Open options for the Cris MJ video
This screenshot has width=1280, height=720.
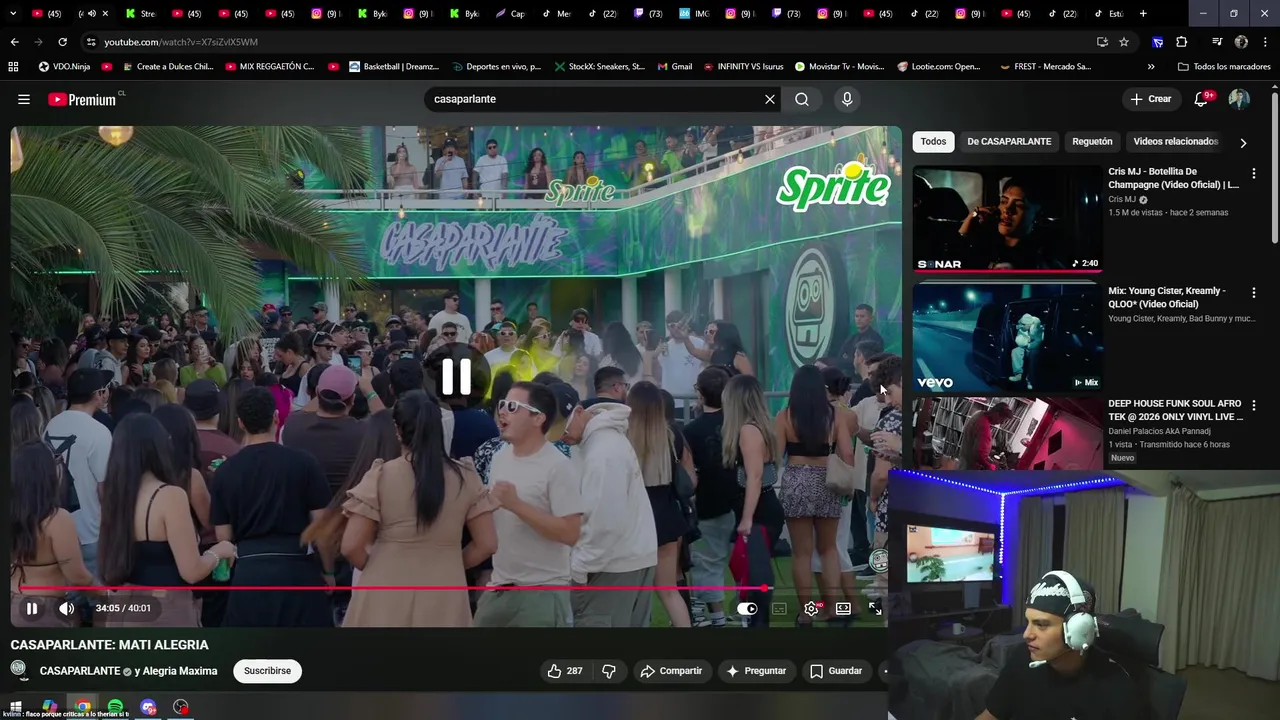[x=1254, y=173]
